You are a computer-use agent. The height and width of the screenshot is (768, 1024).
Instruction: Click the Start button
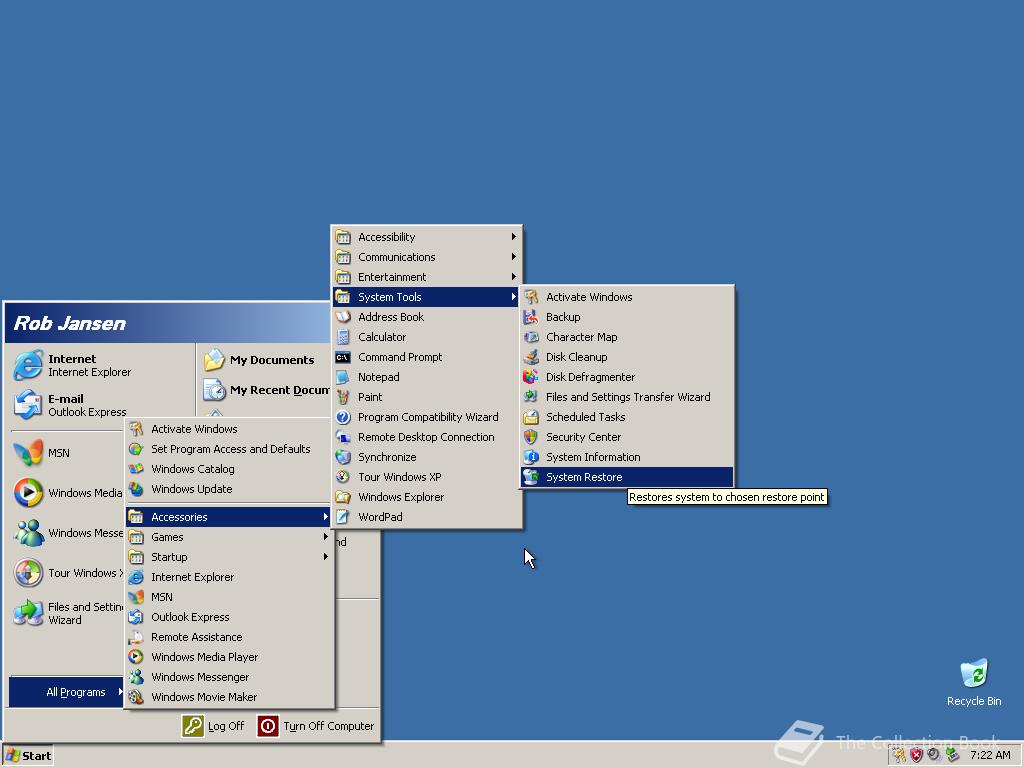[x=27, y=756]
